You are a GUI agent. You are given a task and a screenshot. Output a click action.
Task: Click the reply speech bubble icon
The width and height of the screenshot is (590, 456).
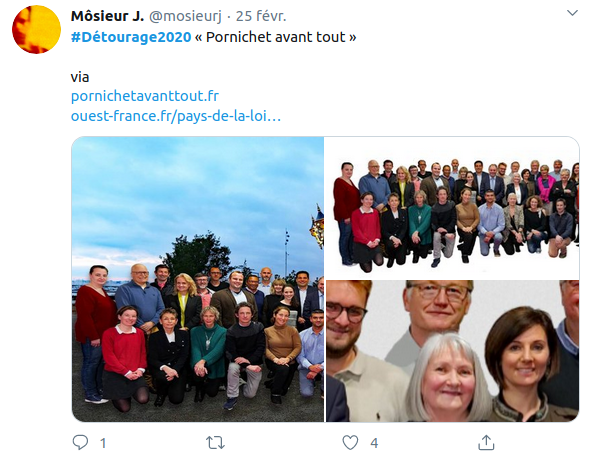(80, 442)
